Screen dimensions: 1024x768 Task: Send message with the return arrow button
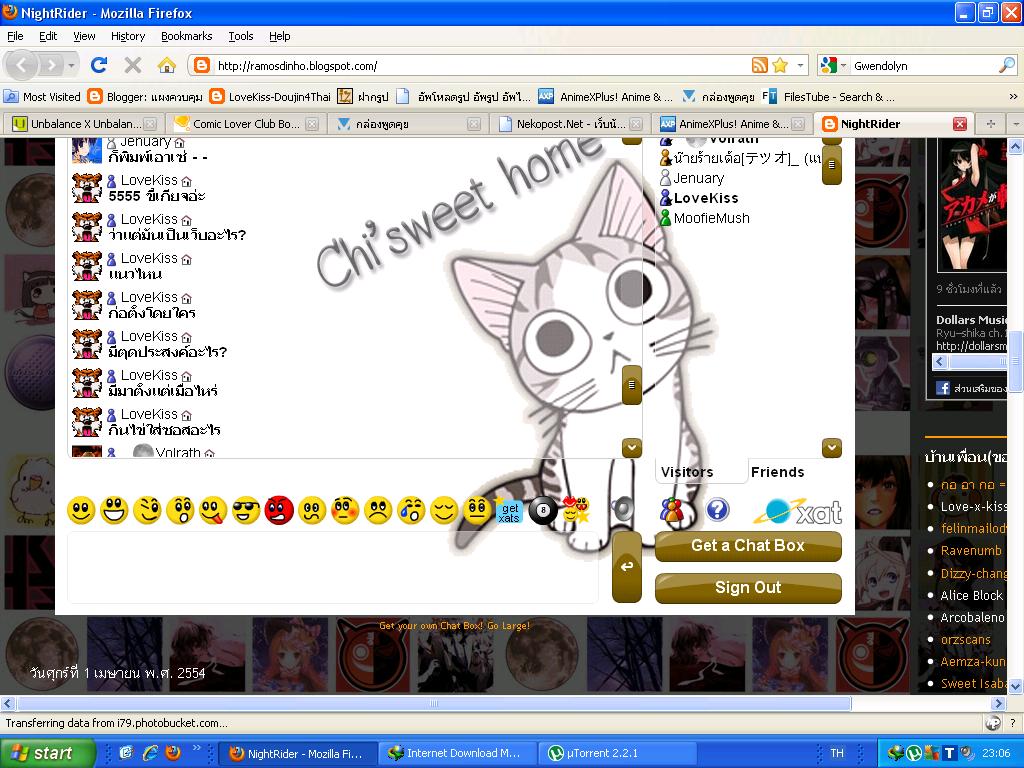click(x=627, y=566)
